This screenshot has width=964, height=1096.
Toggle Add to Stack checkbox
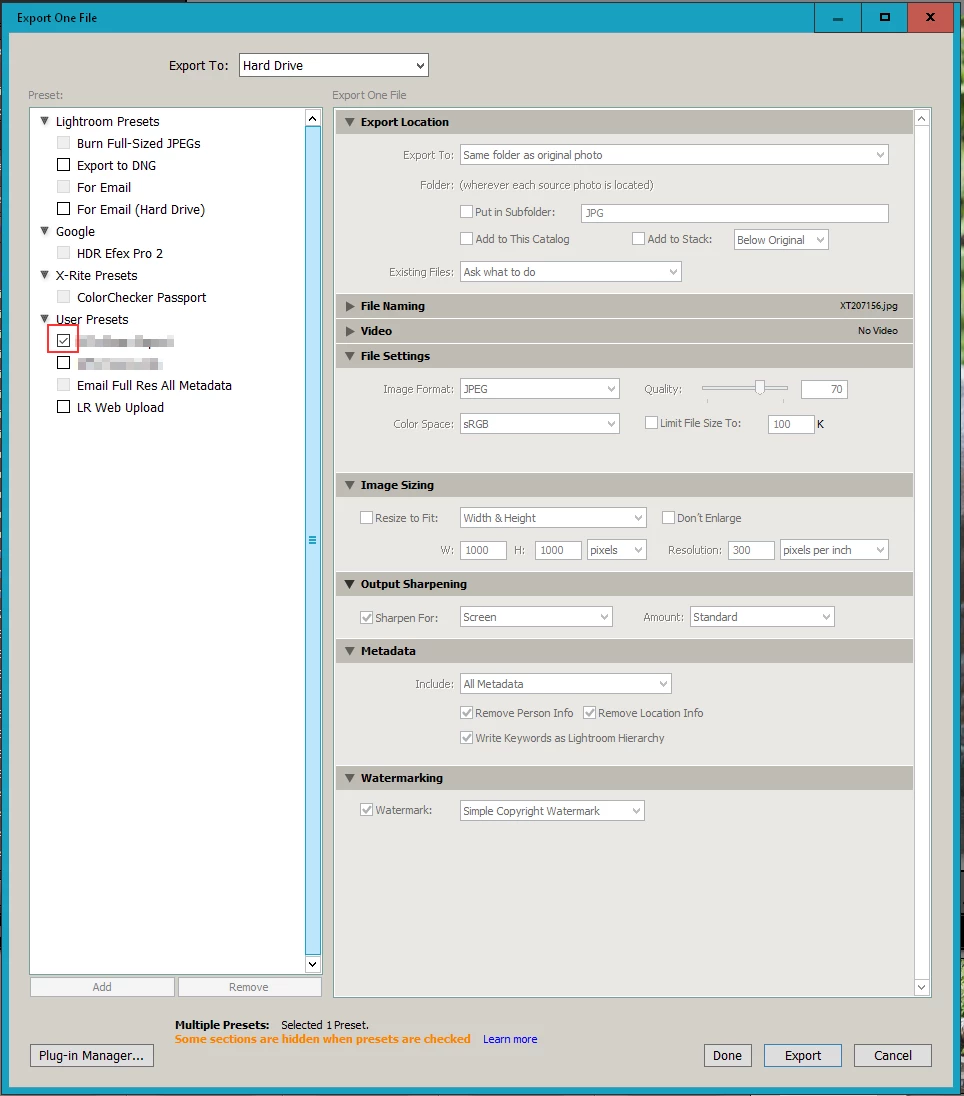pyautogui.click(x=638, y=238)
